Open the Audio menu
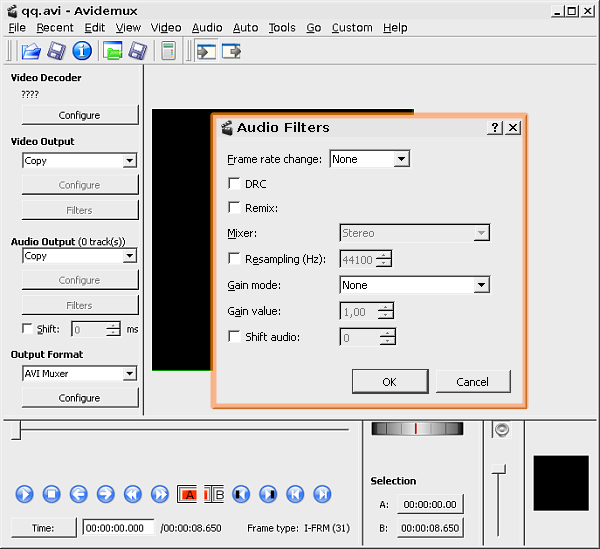Image resolution: width=600 pixels, height=549 pixels. [x=207, y=28]
